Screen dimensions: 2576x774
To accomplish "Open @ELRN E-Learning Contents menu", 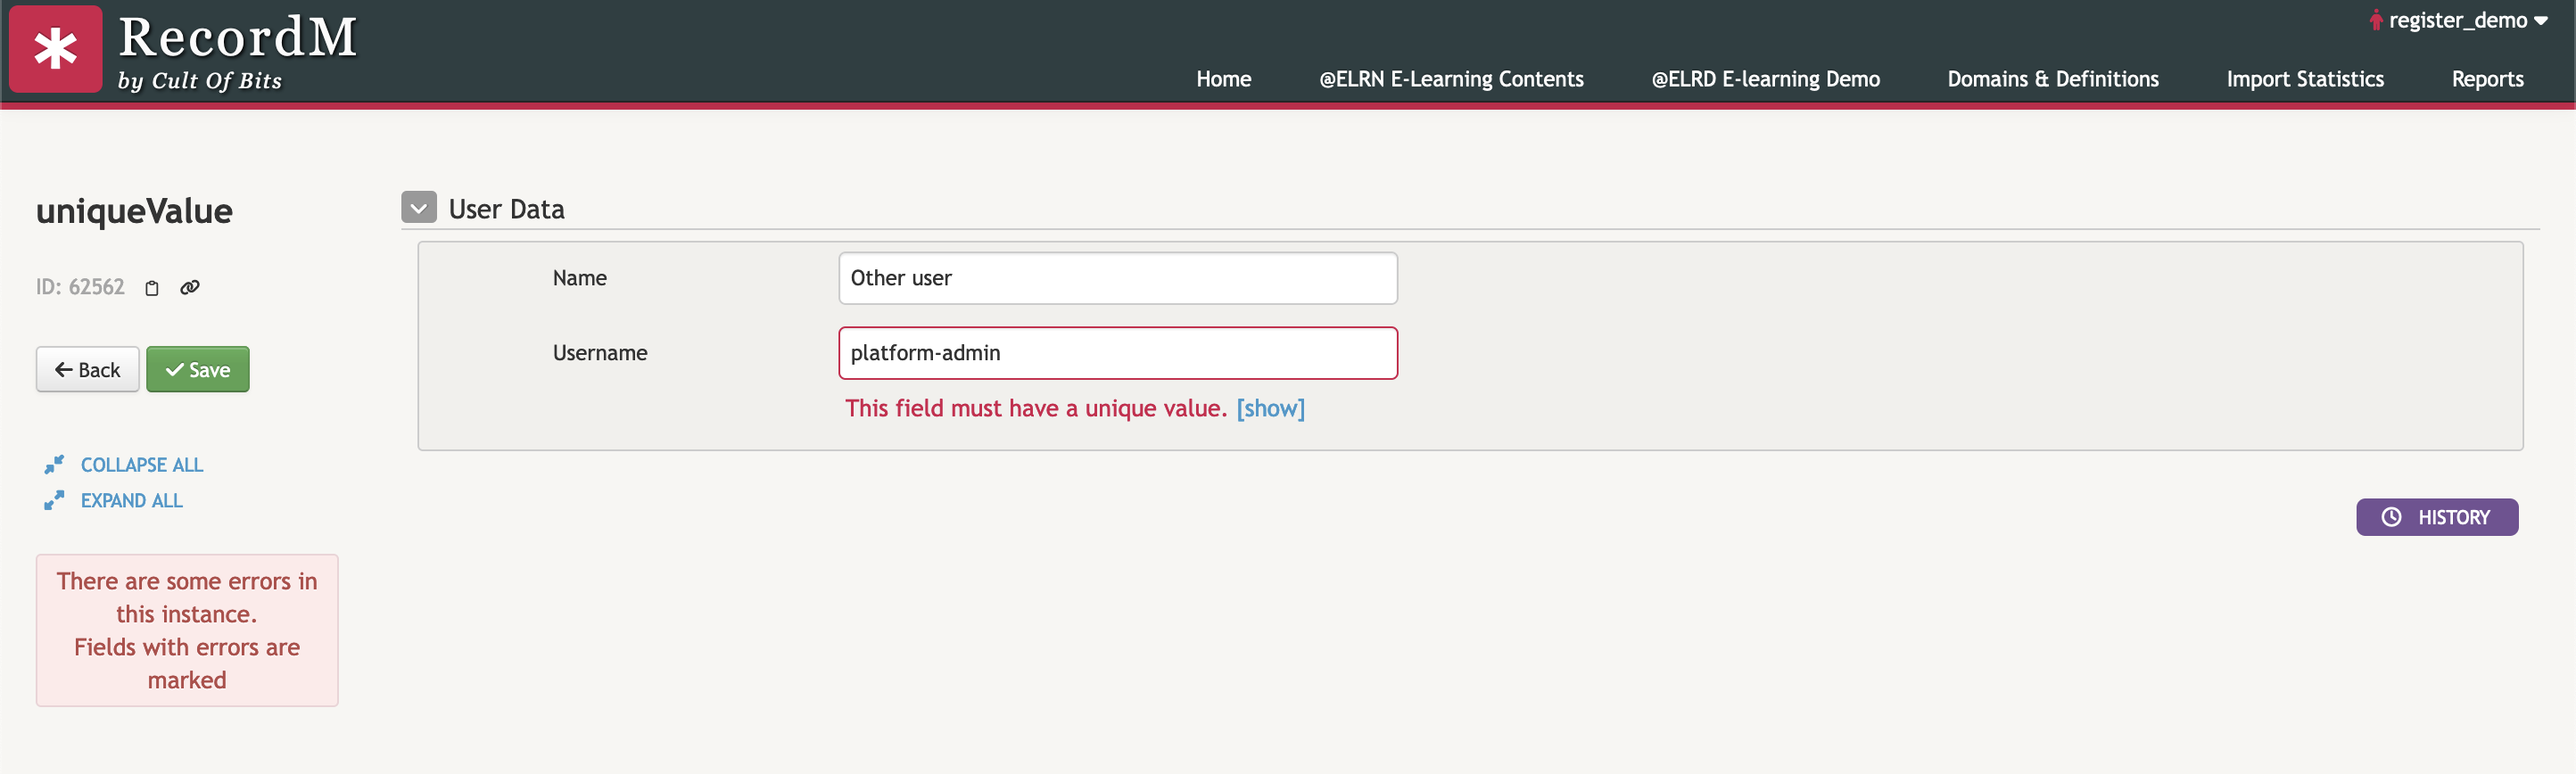I will 1451,79.
